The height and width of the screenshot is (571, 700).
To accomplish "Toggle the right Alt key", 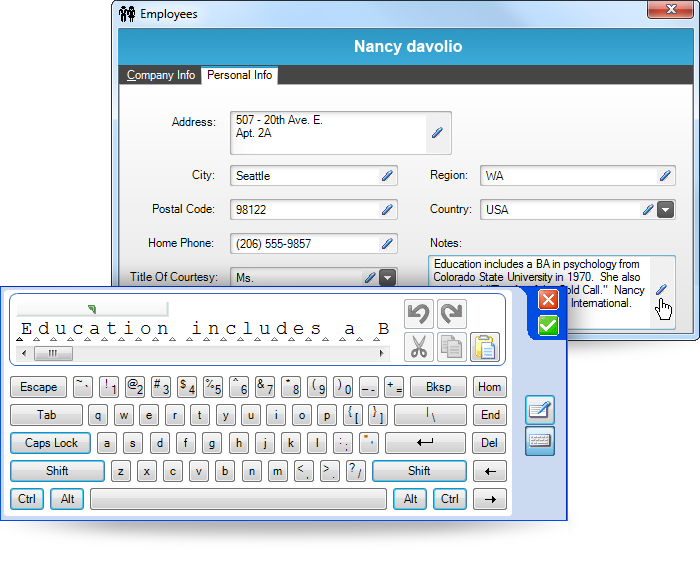I will [410, 499].
